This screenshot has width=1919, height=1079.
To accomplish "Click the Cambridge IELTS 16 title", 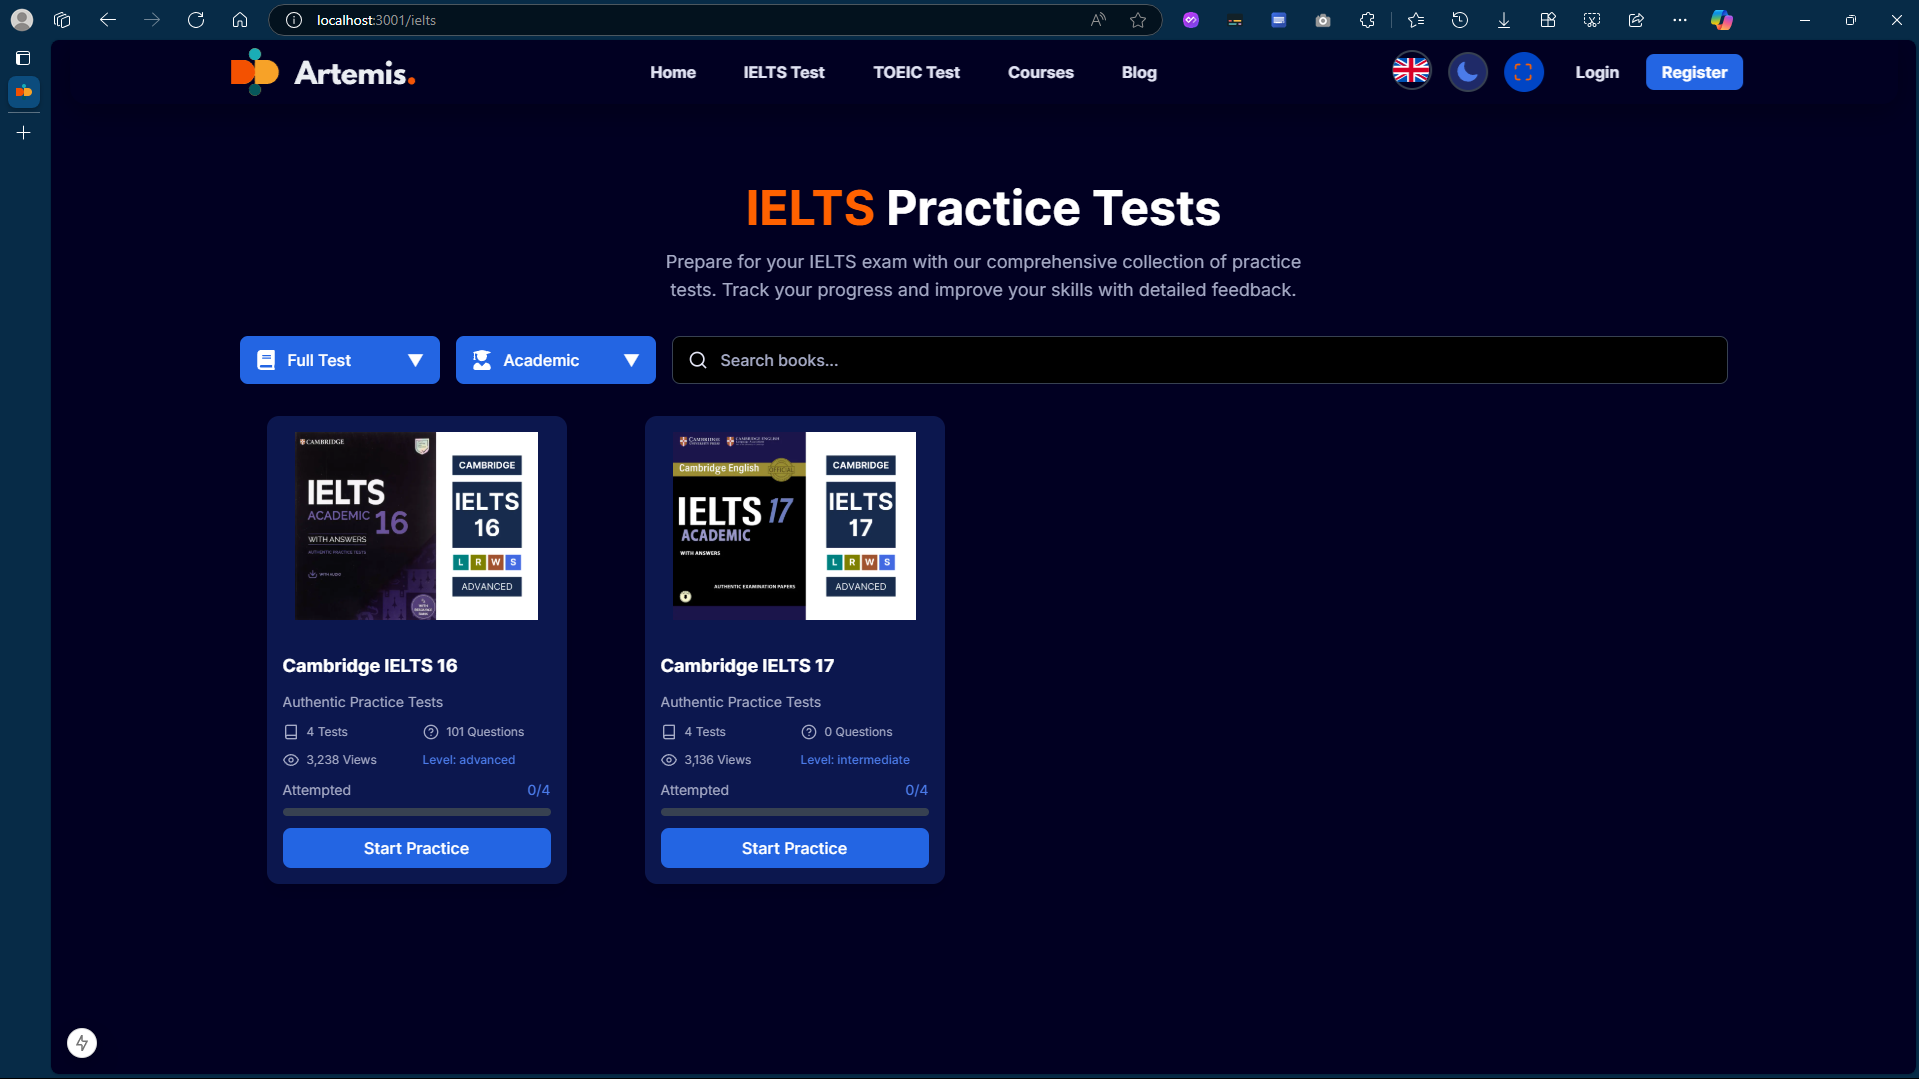I will click(370, 666).
